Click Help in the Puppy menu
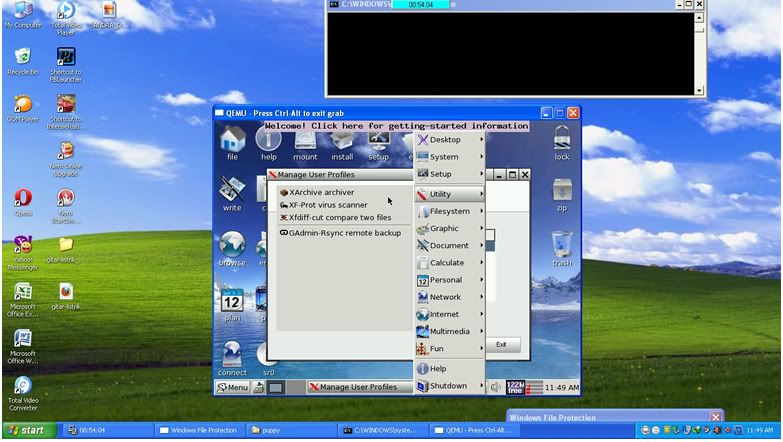The width and height of the screenshot is (783, 442). pyautogui.click(x=450, y=369)
